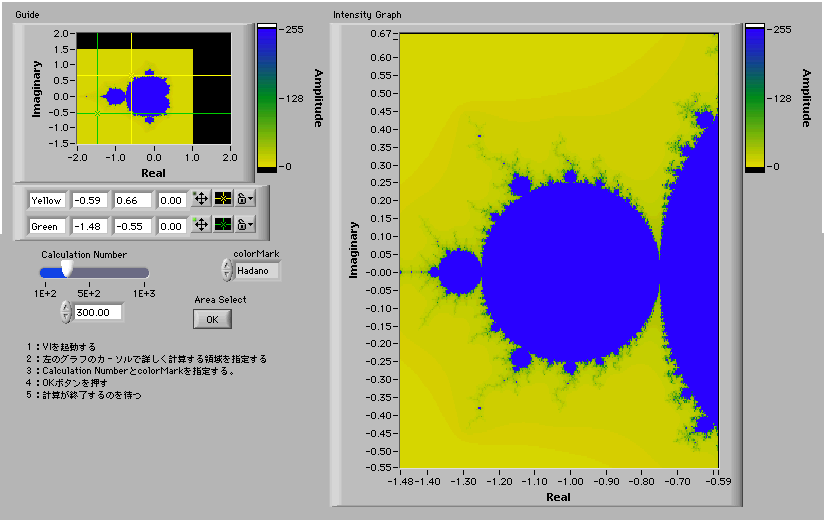Edit Yellow cursor Z value 0.00
824x520 pixels.
point(172,200)
